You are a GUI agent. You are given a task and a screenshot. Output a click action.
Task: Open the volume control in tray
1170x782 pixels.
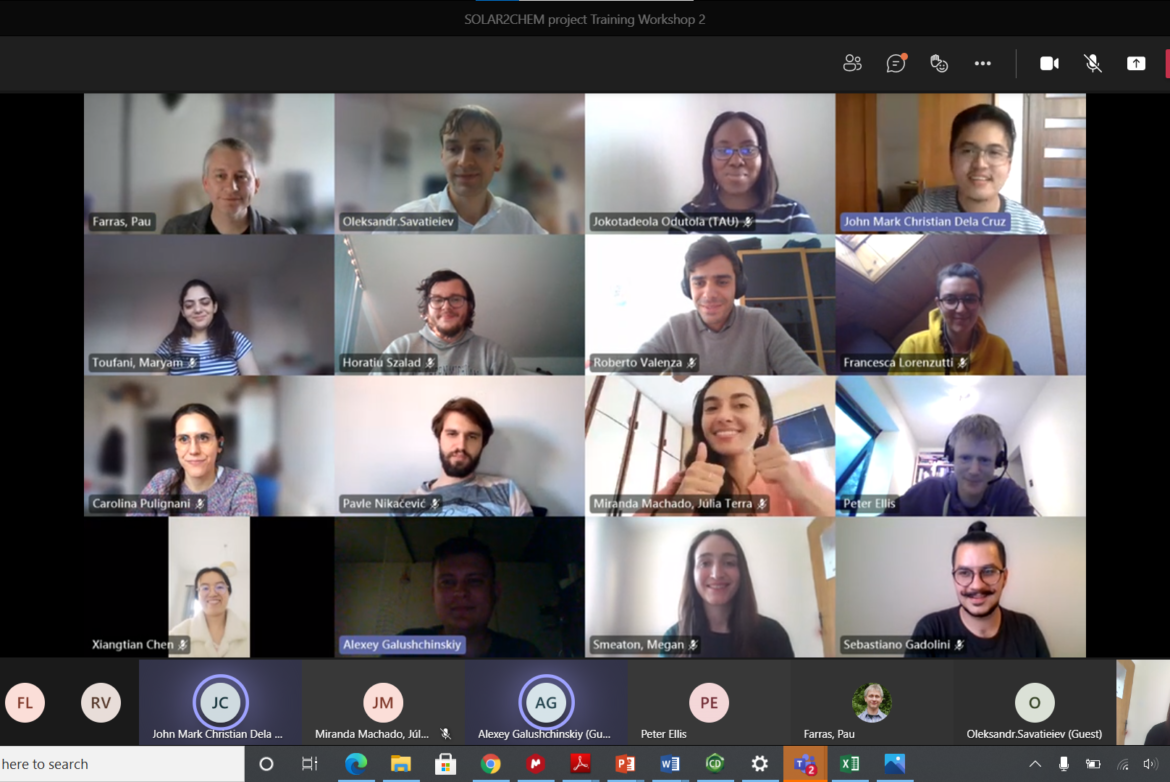click(1150, 764)
